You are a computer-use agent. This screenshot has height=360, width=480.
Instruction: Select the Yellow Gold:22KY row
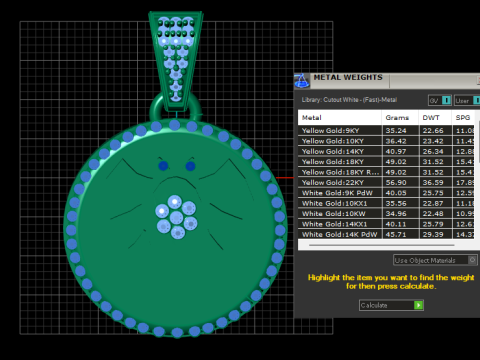(x=386, y=182)
